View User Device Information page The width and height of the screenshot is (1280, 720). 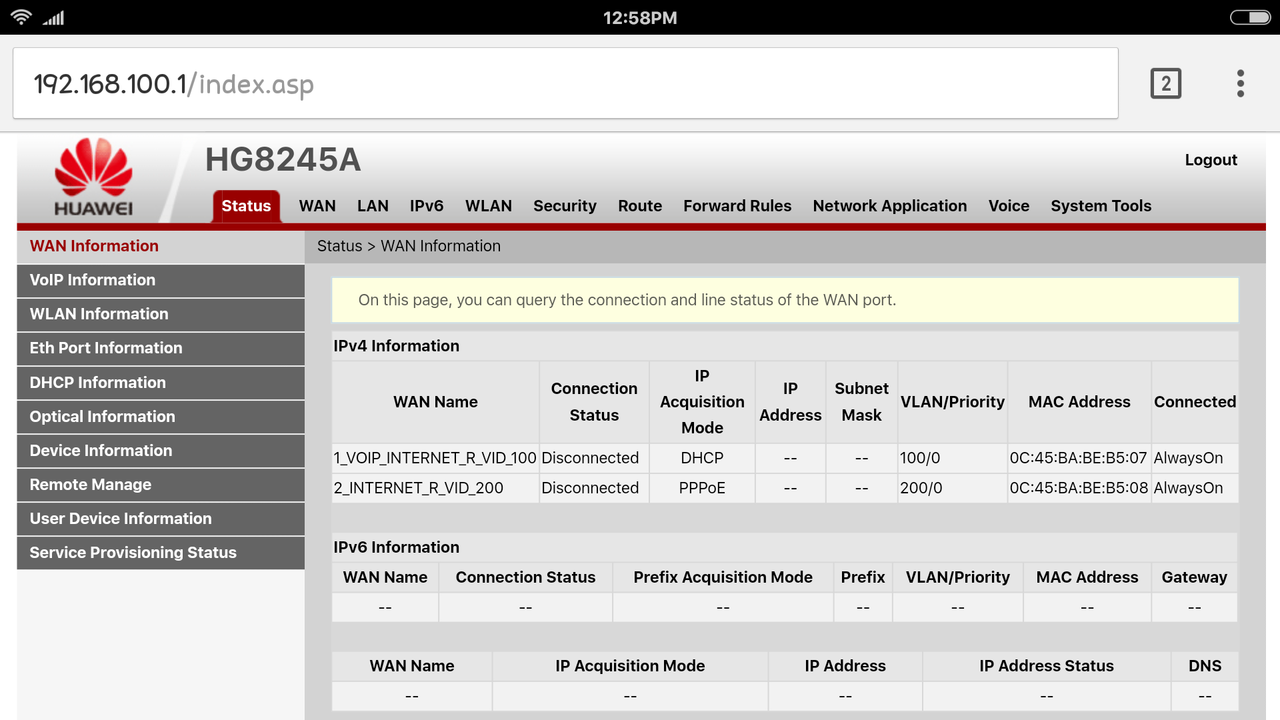[161, 518]
